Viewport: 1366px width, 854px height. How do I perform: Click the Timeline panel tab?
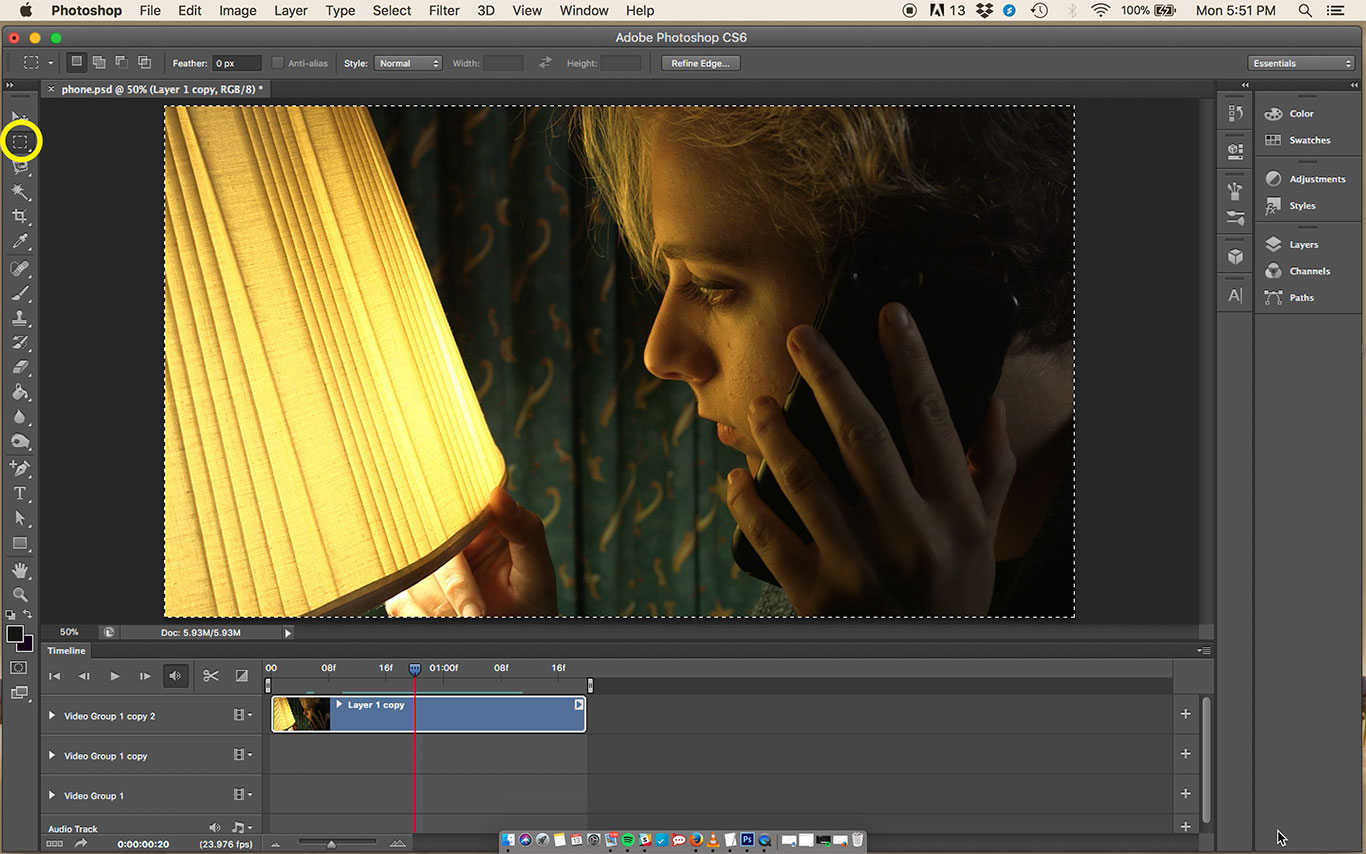67,651
